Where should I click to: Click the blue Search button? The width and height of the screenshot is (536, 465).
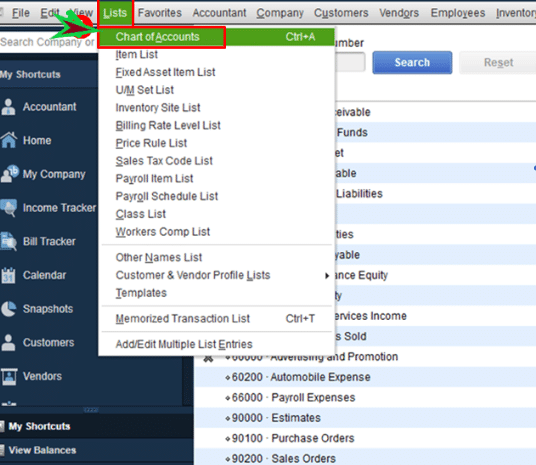[412, 63]
